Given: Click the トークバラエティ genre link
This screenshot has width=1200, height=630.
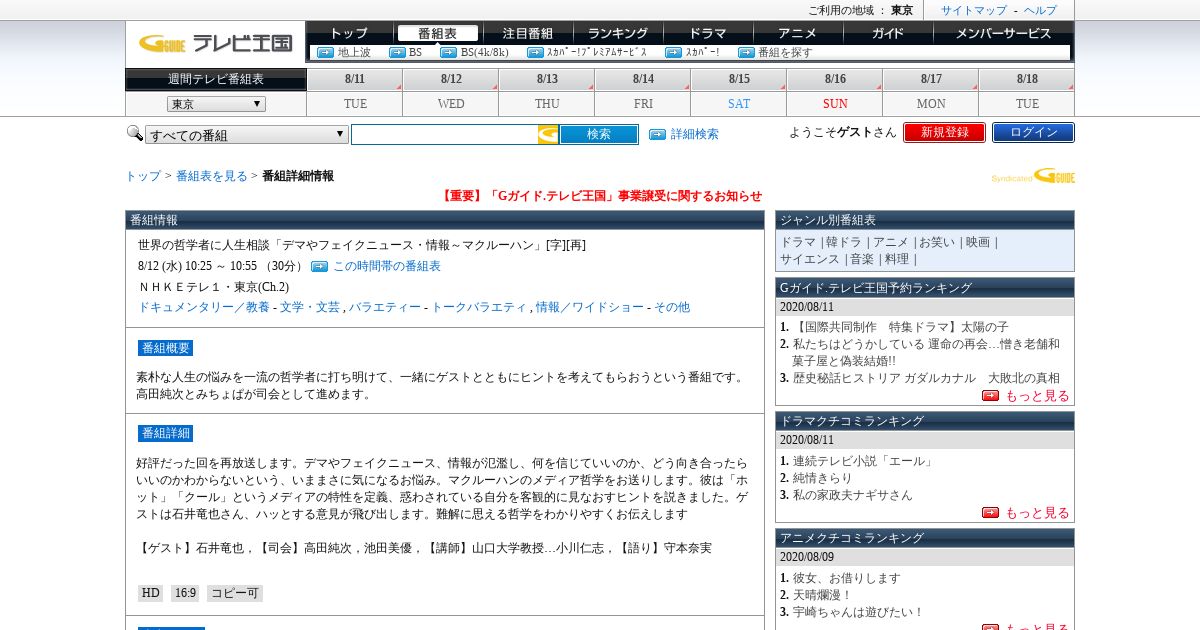Looking at the screenshot, I should pyautogui.click(x=479, y=307).
